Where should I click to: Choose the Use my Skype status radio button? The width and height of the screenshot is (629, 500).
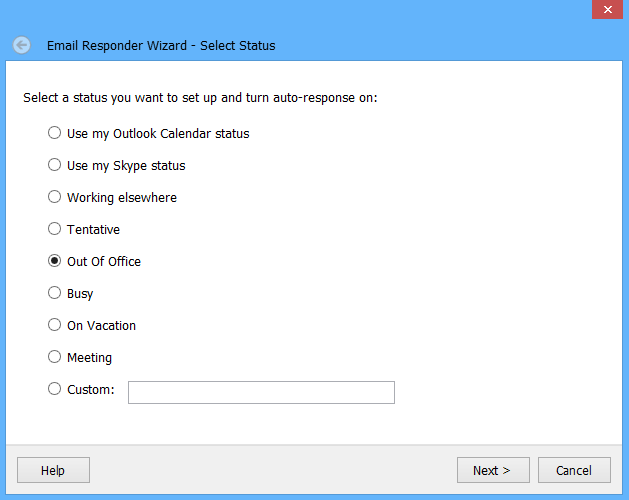click(54, 165)
